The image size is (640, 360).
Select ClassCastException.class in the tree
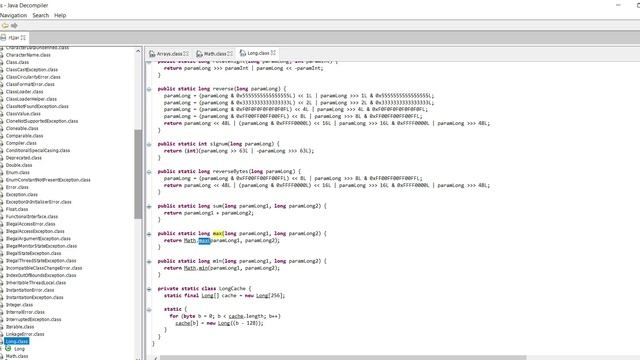click(32, 69)
